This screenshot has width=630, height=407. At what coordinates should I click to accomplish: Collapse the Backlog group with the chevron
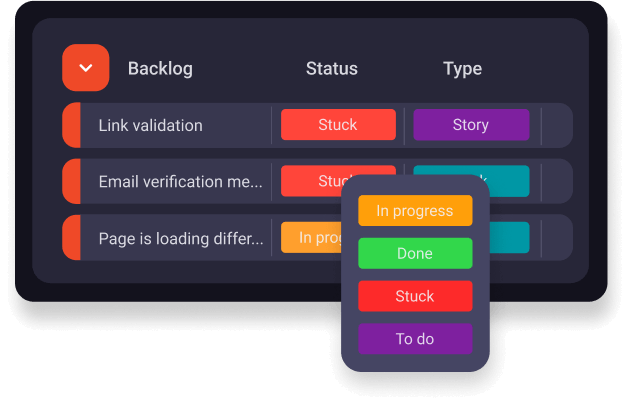coord(85,68)
